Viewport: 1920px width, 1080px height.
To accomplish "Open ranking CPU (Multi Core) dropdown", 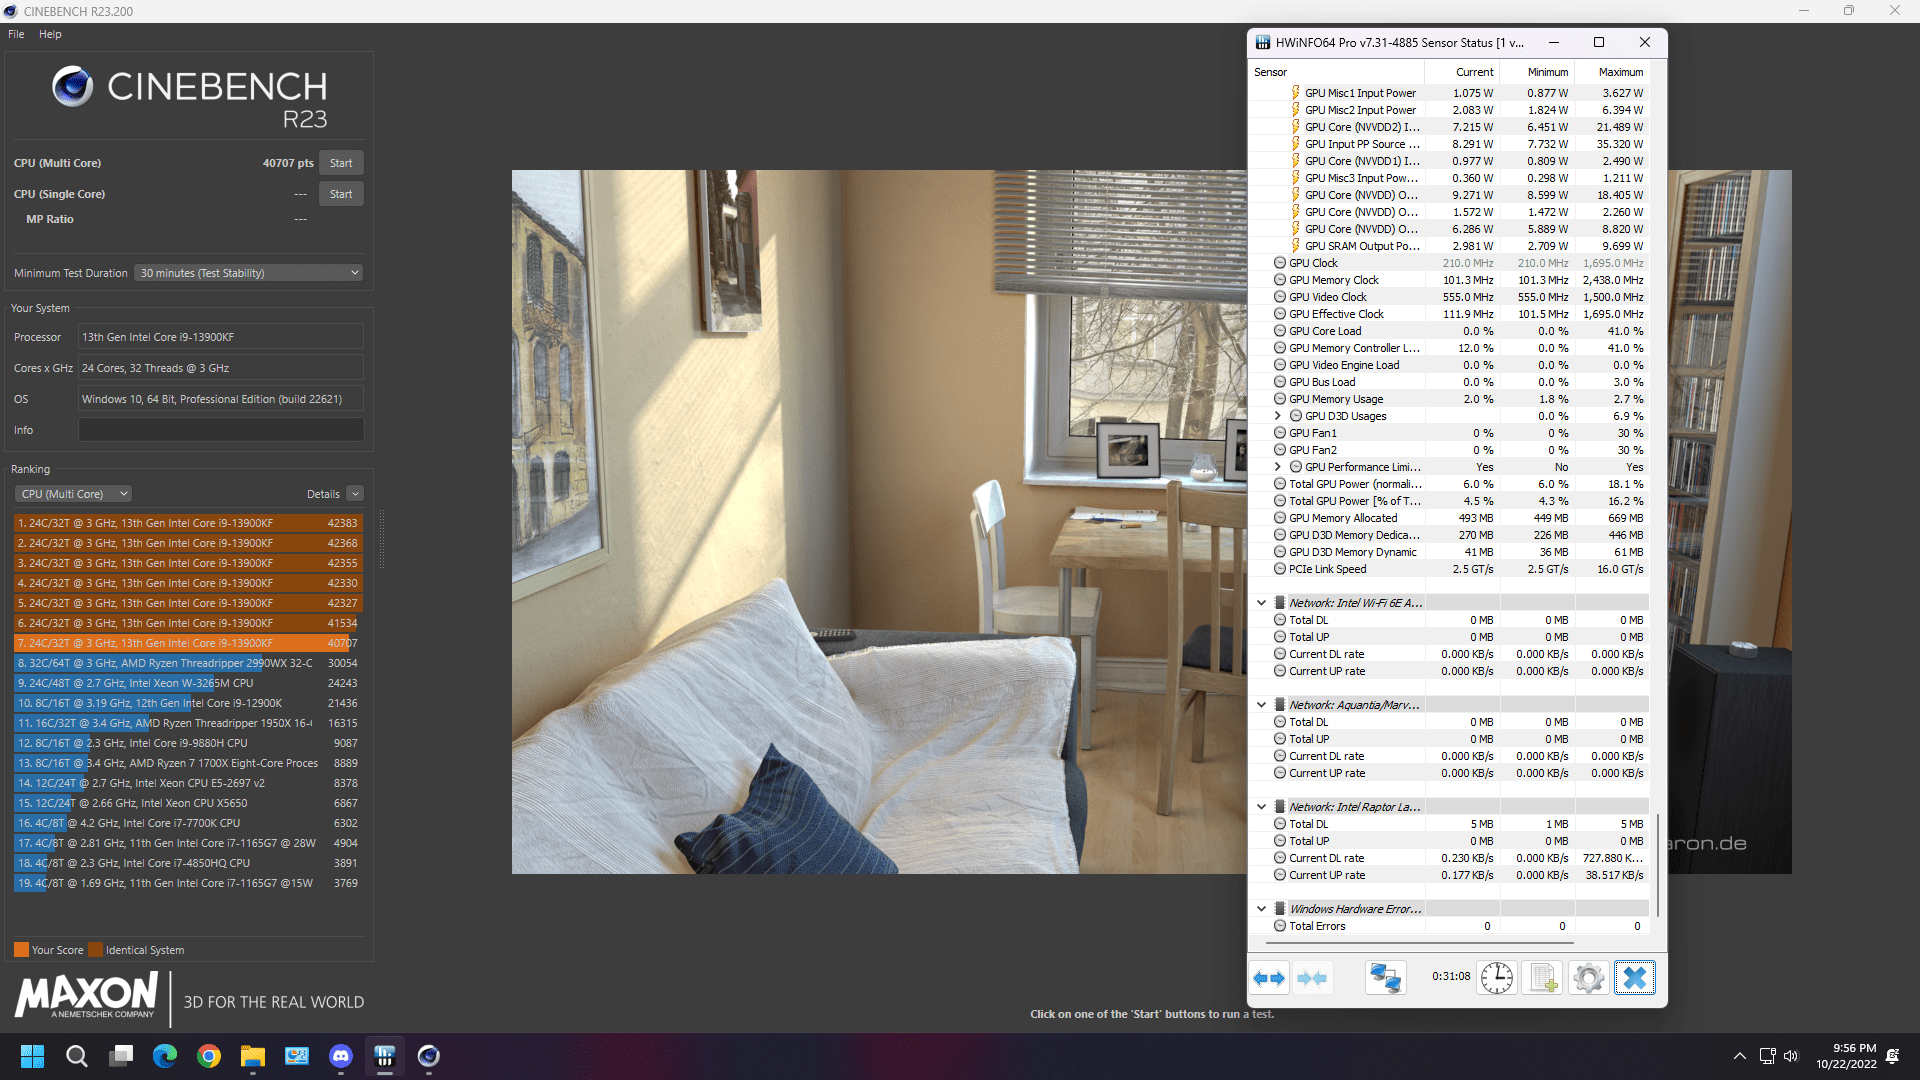I will [x=74, y=494].
